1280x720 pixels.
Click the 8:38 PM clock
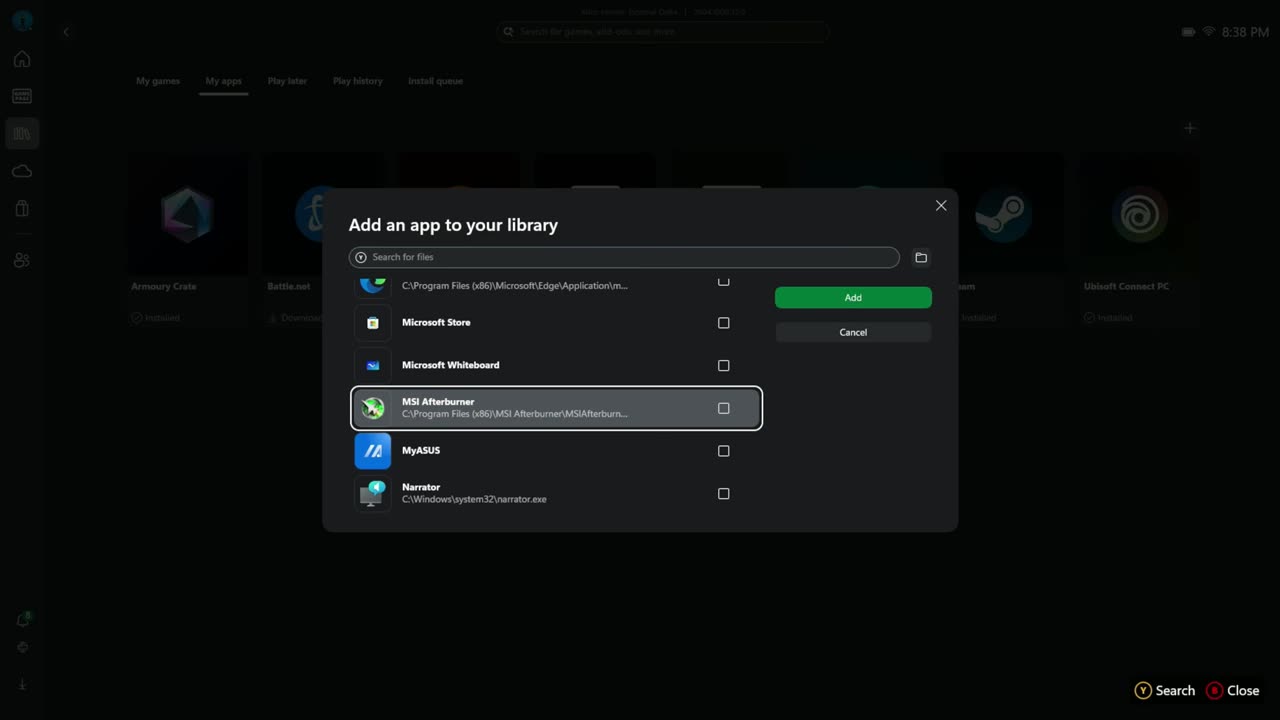coord(1246,32)
